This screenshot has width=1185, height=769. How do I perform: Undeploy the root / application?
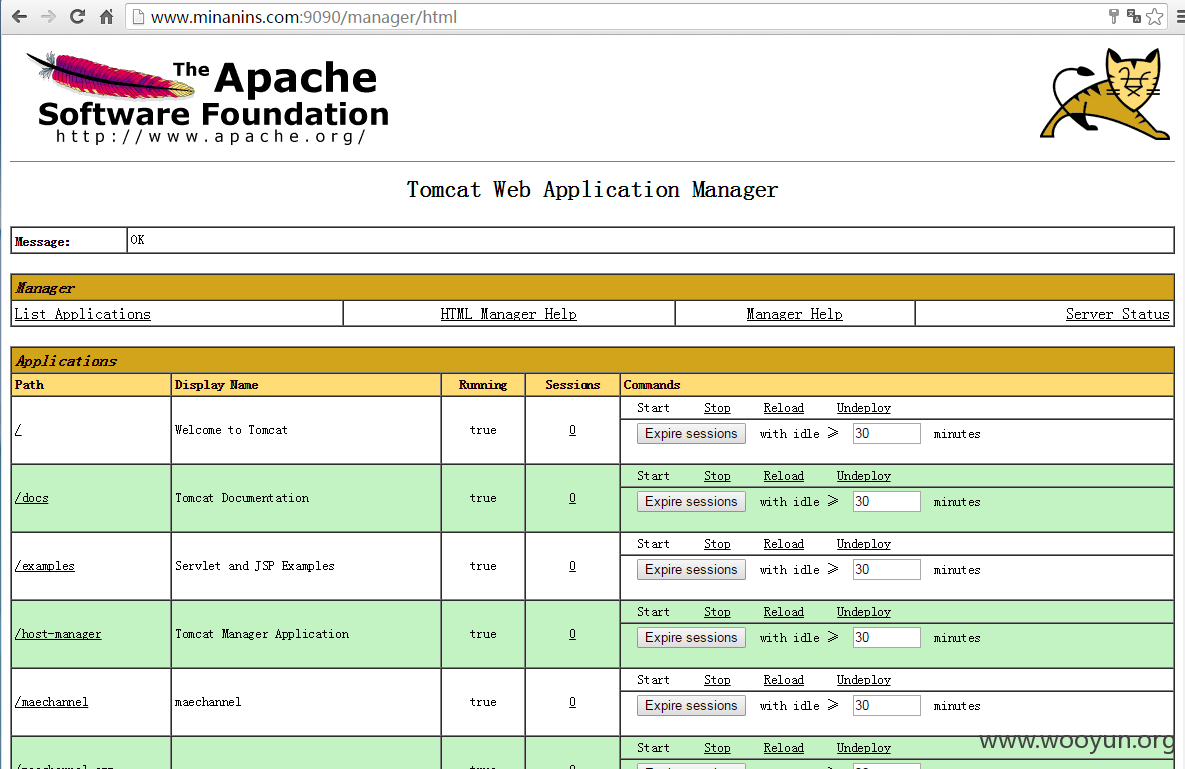pos(864,408)
